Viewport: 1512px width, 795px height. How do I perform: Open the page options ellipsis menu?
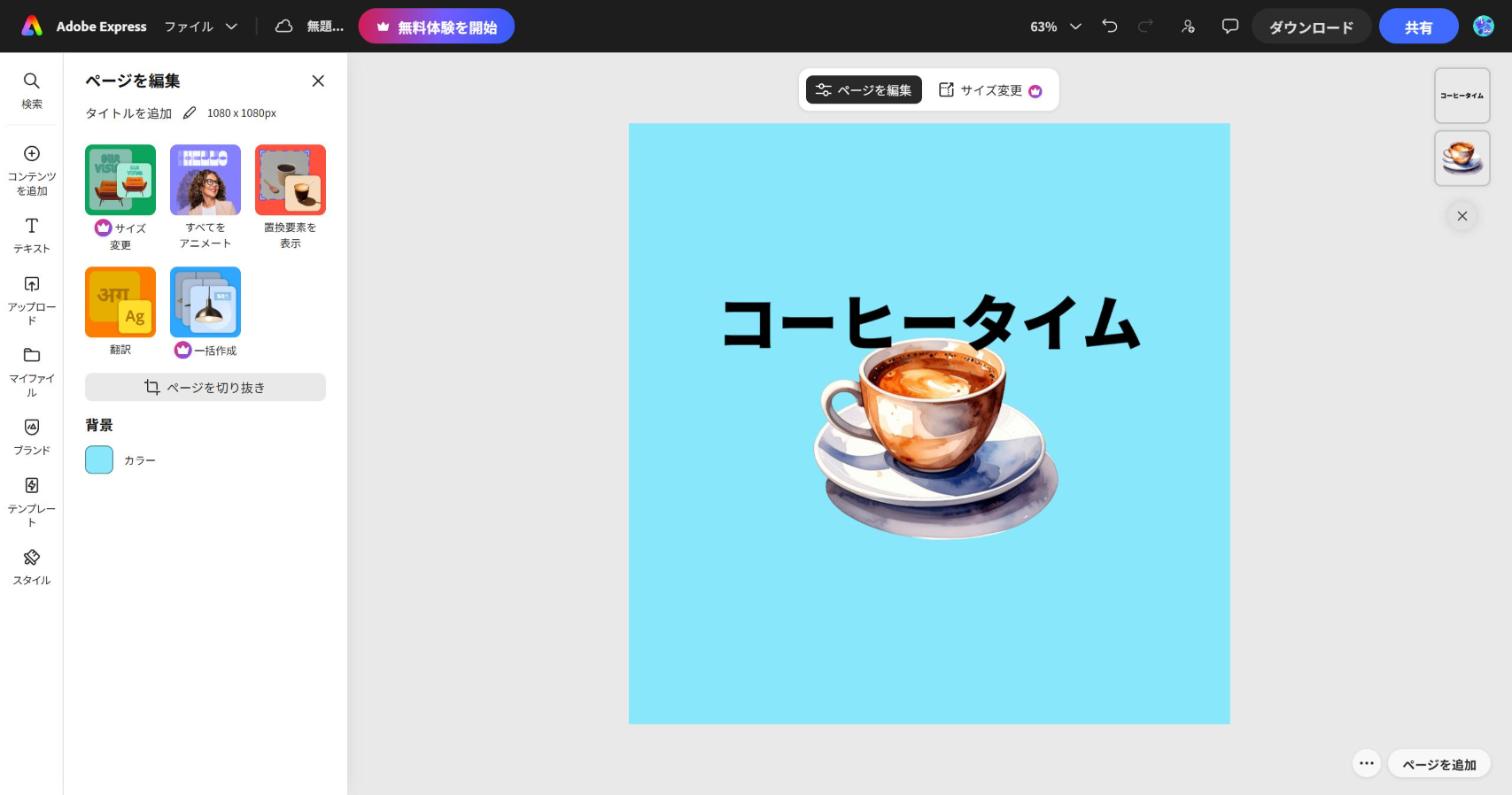pos(1366,763)
